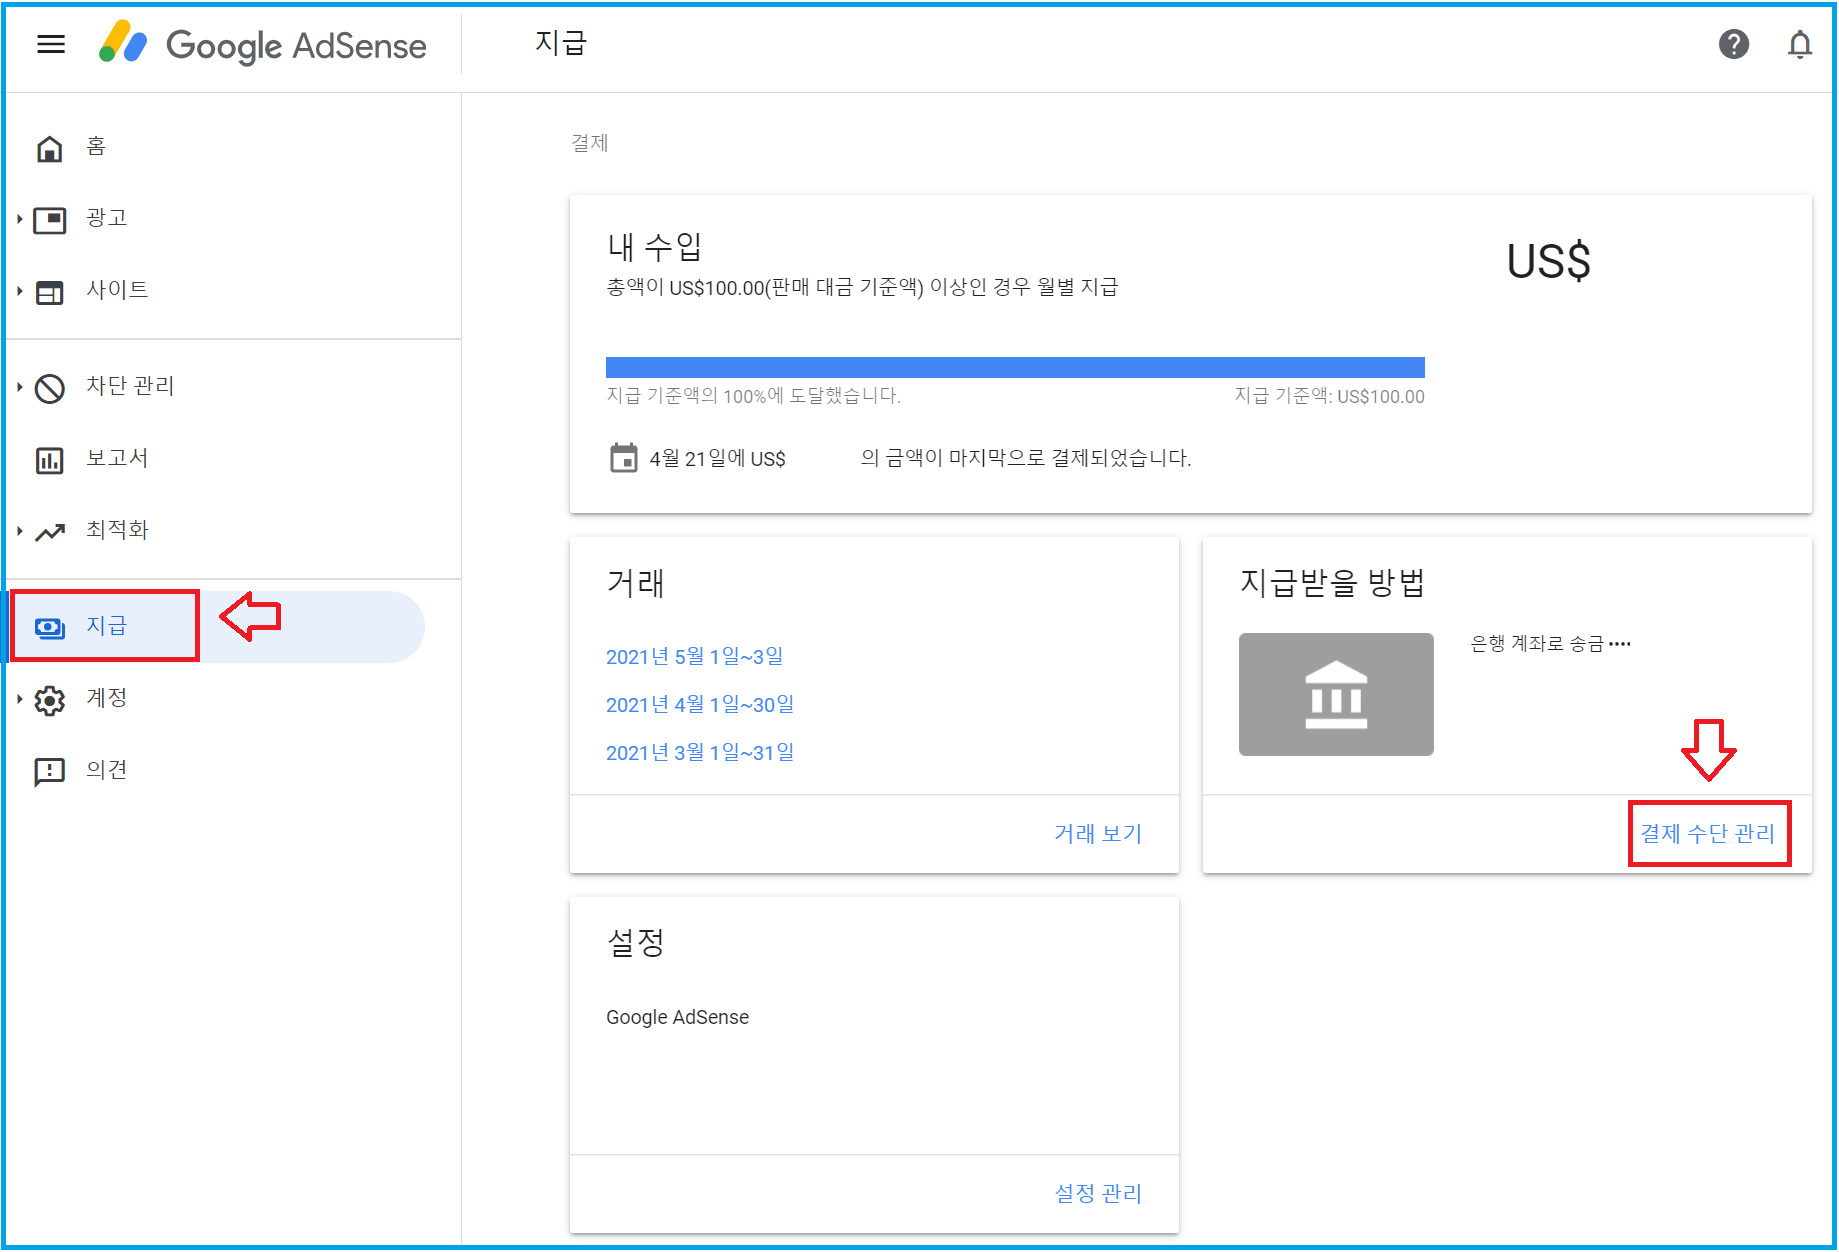The height and width of the screenshot is (1252, 1839).
Task: Expand the 최적화 sidebar section arrow
Action: coord(19,531)
